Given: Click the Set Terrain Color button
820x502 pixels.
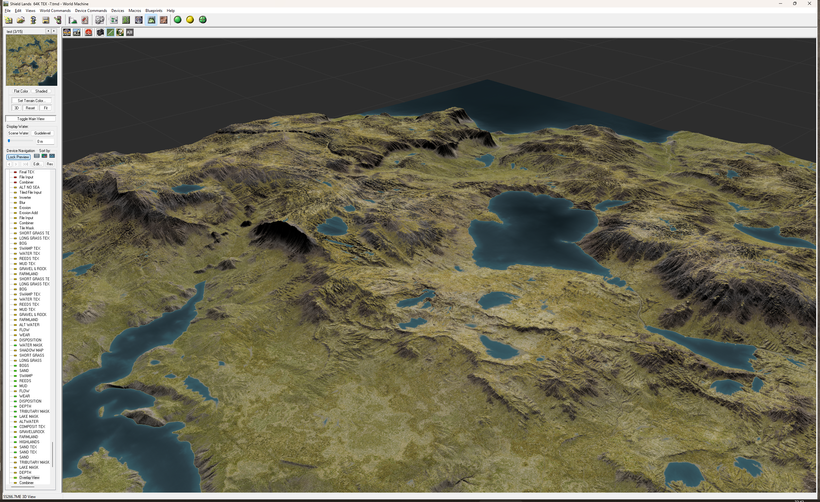Looking at the screenshot, I should [31, 100].
